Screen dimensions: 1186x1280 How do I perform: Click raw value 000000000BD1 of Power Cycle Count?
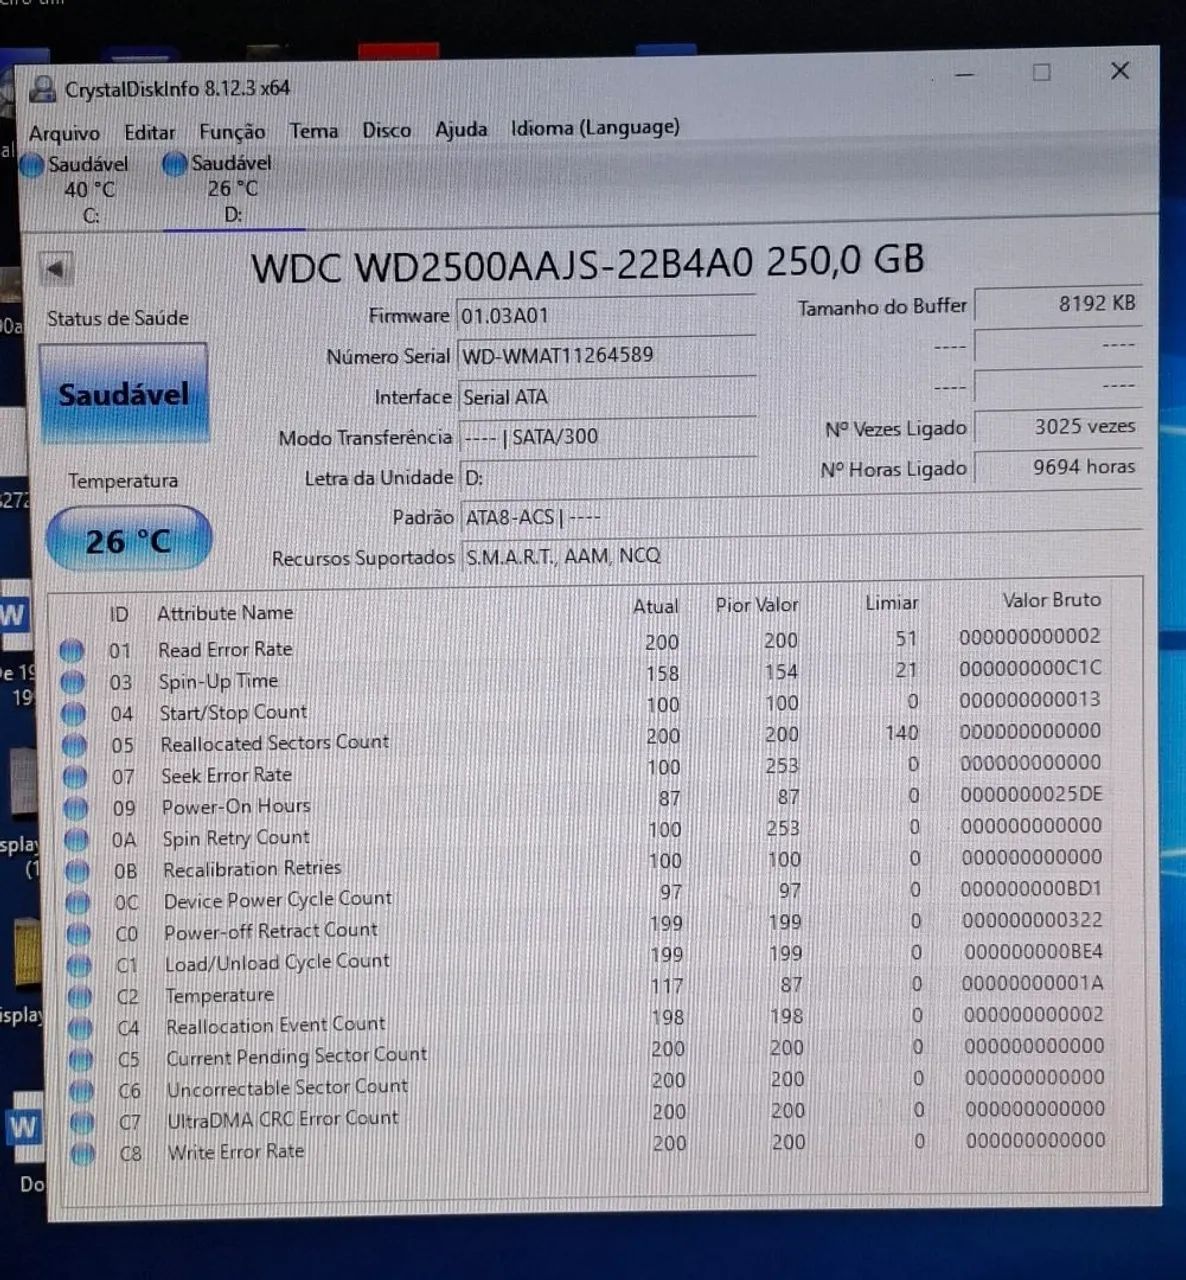point(1032,888)
